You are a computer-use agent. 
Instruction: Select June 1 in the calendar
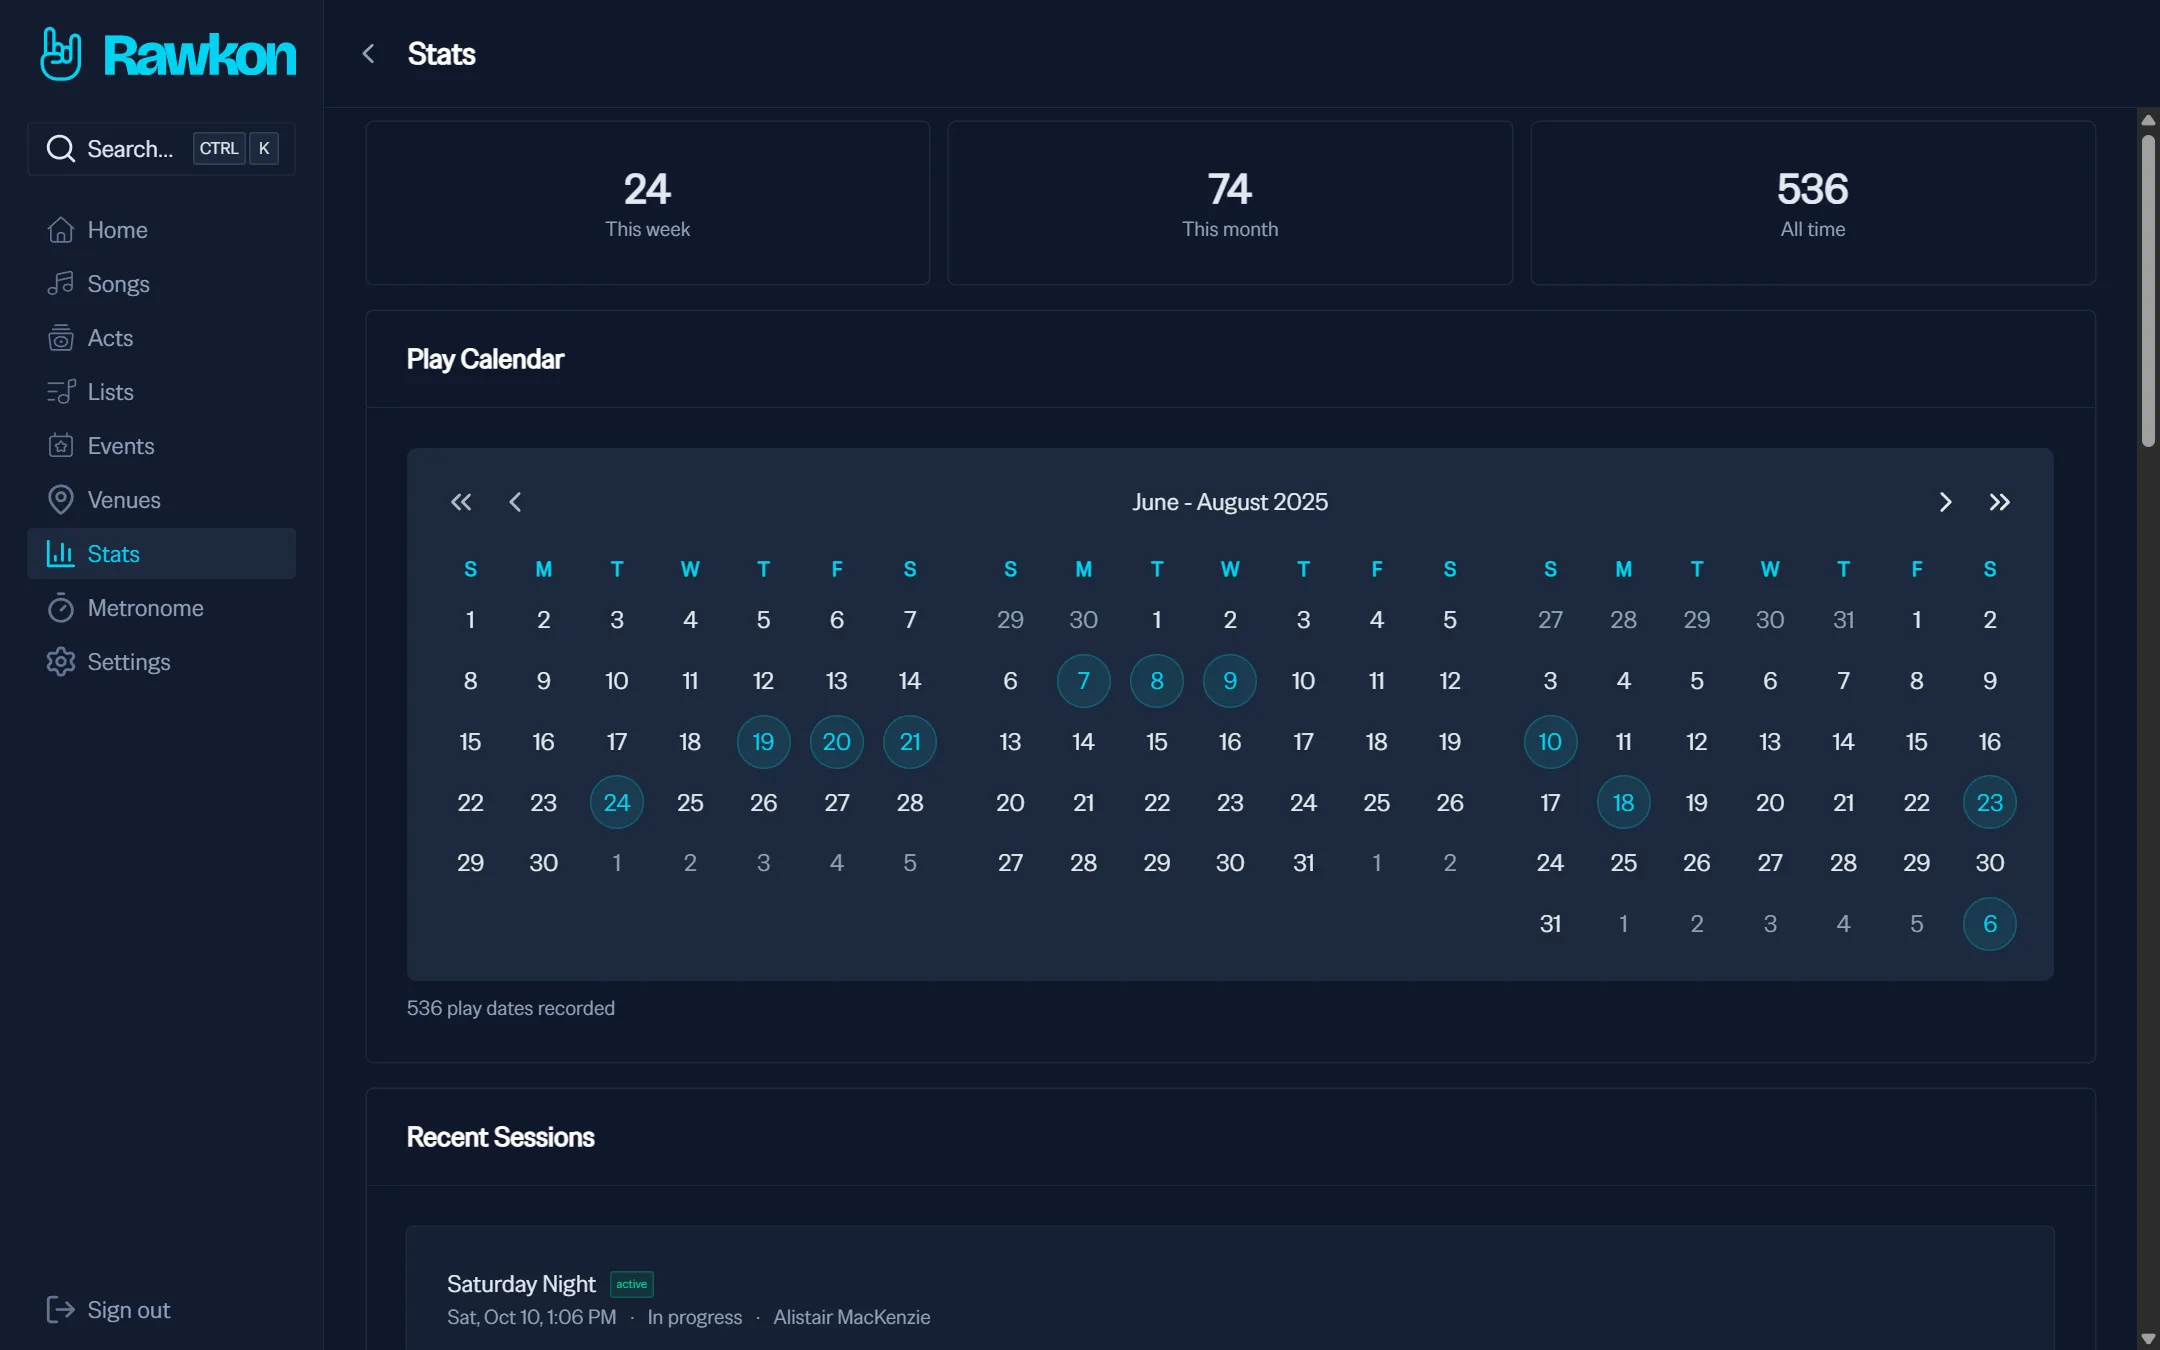point(470,620)
